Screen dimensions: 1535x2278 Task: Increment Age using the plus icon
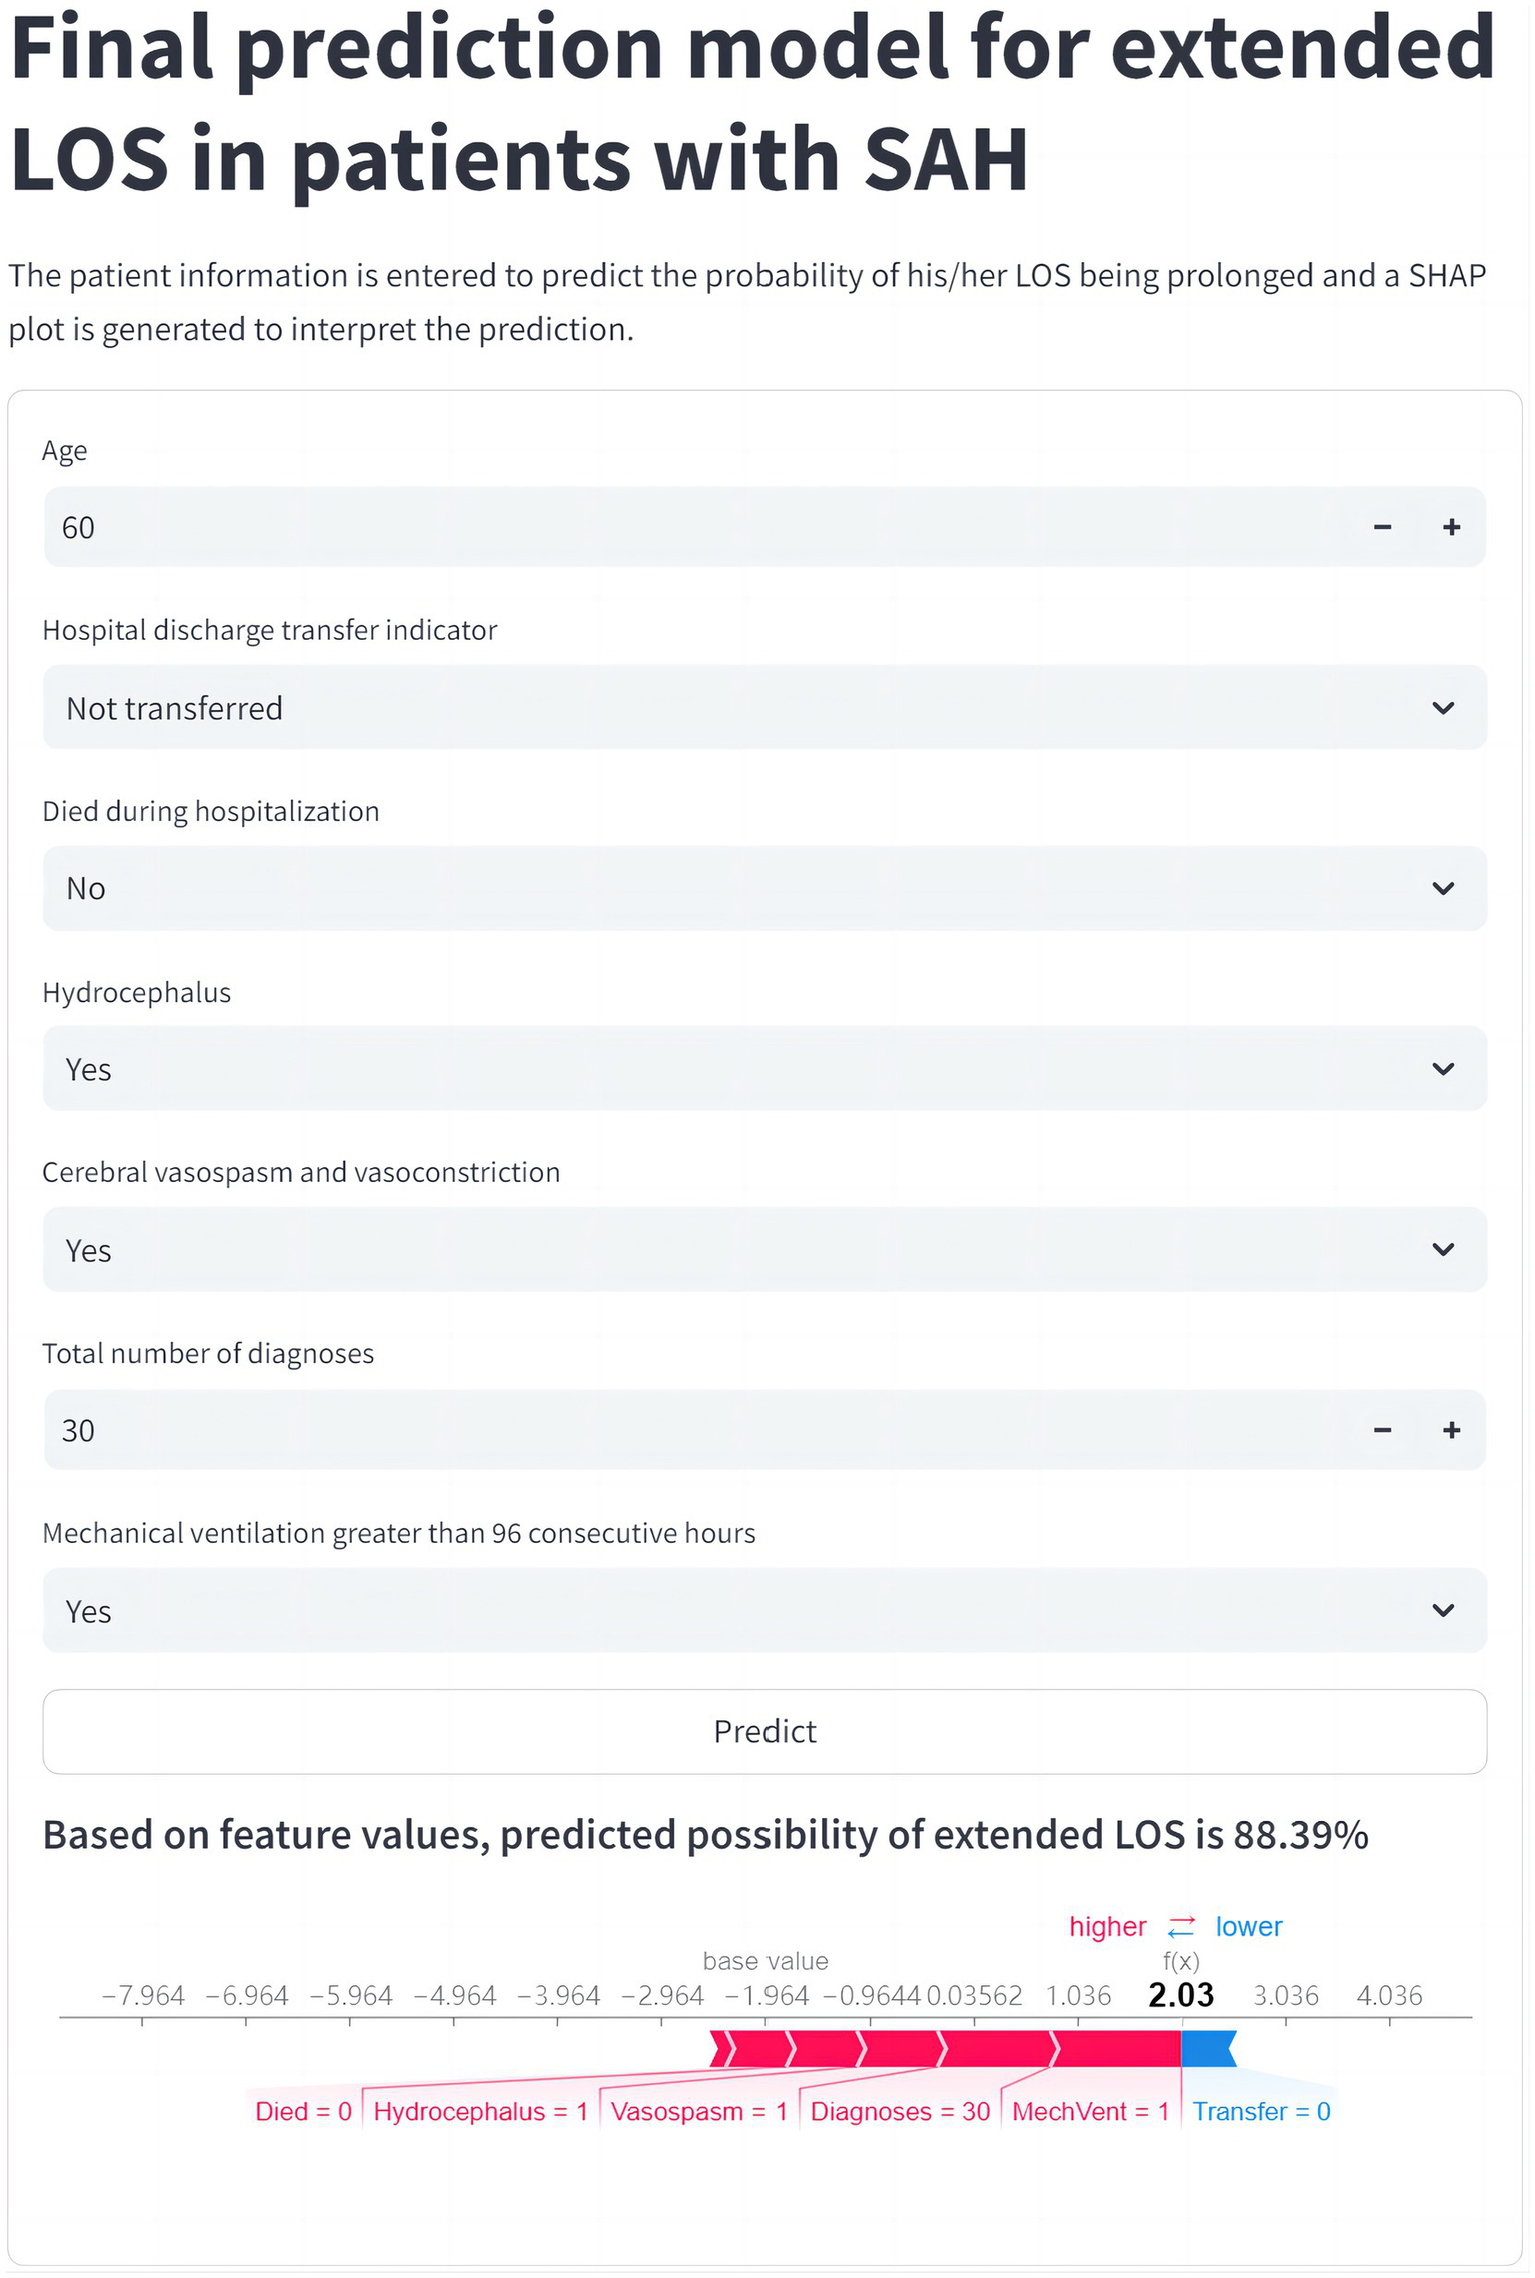point(1453,527)
